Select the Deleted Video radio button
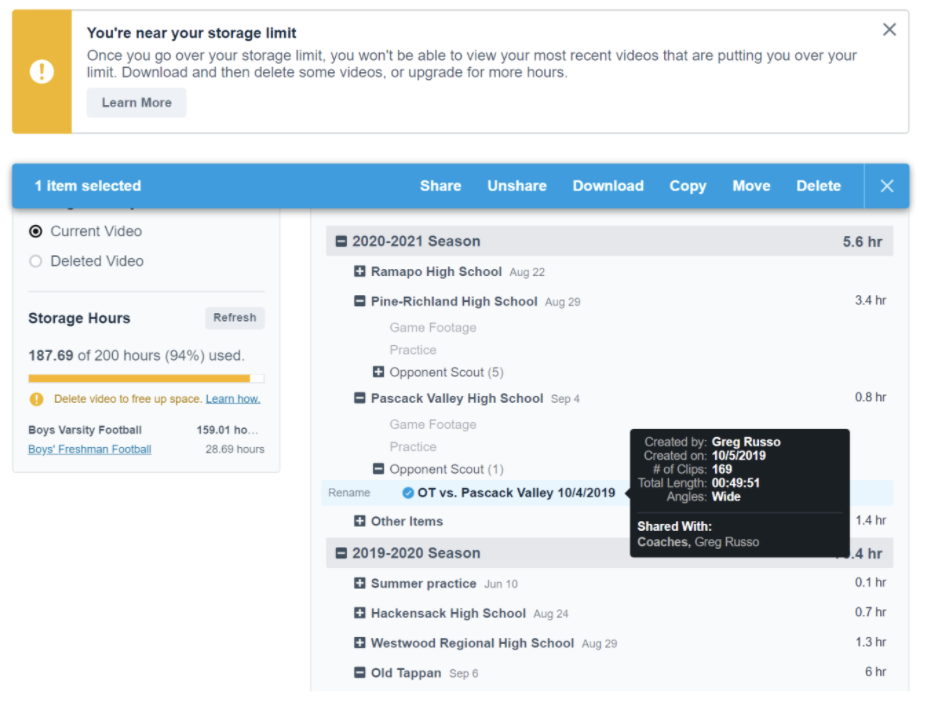The height and width of the screenshot is (708, 930). pos(36,261)
